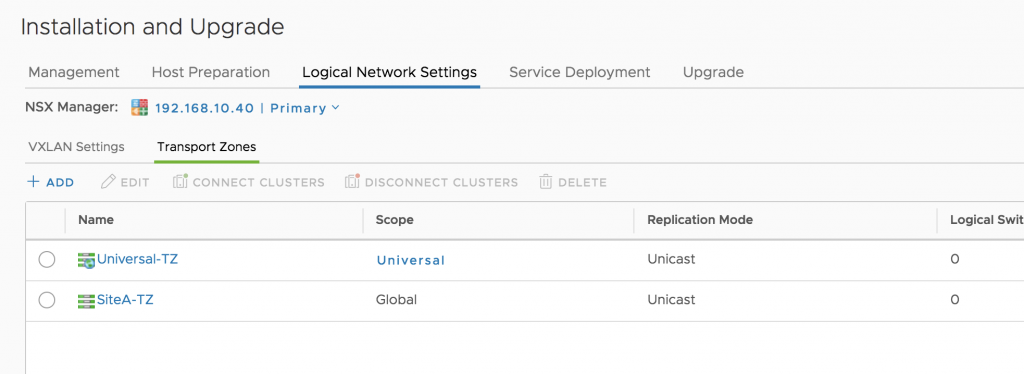Switch to the Host Preparation tab
This screenshot has height=374, width=1024.
tap(210, 72)
